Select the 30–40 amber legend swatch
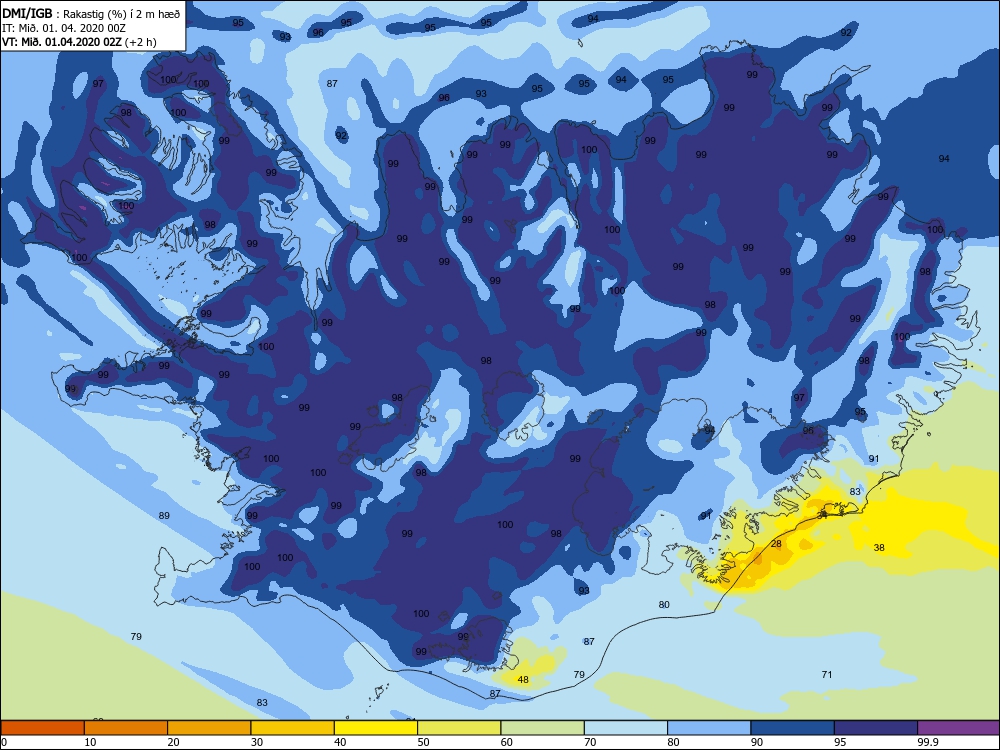This screenshot has width=1000, height=750. (x=293, y=728)
